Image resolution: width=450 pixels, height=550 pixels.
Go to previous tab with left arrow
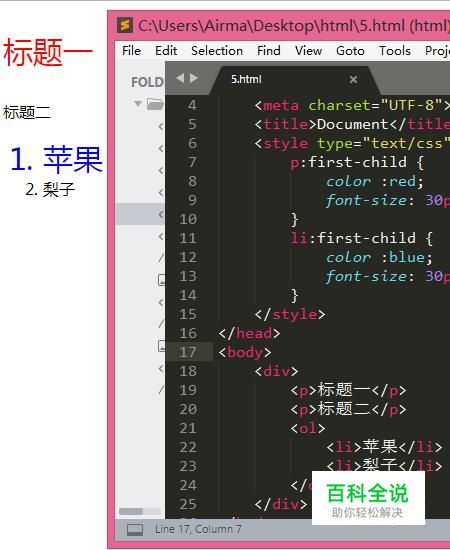tap(180, 78)
